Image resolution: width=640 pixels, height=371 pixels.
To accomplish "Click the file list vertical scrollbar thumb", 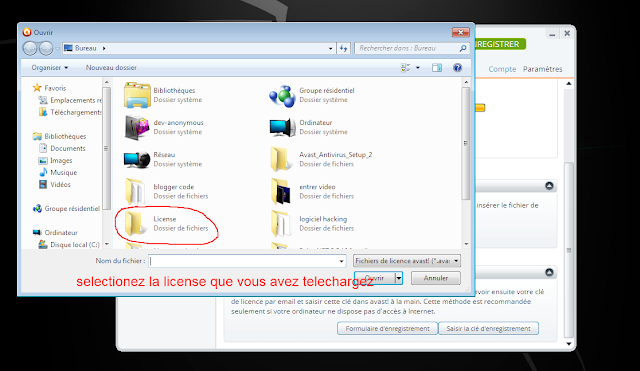I will coord(466,143).
